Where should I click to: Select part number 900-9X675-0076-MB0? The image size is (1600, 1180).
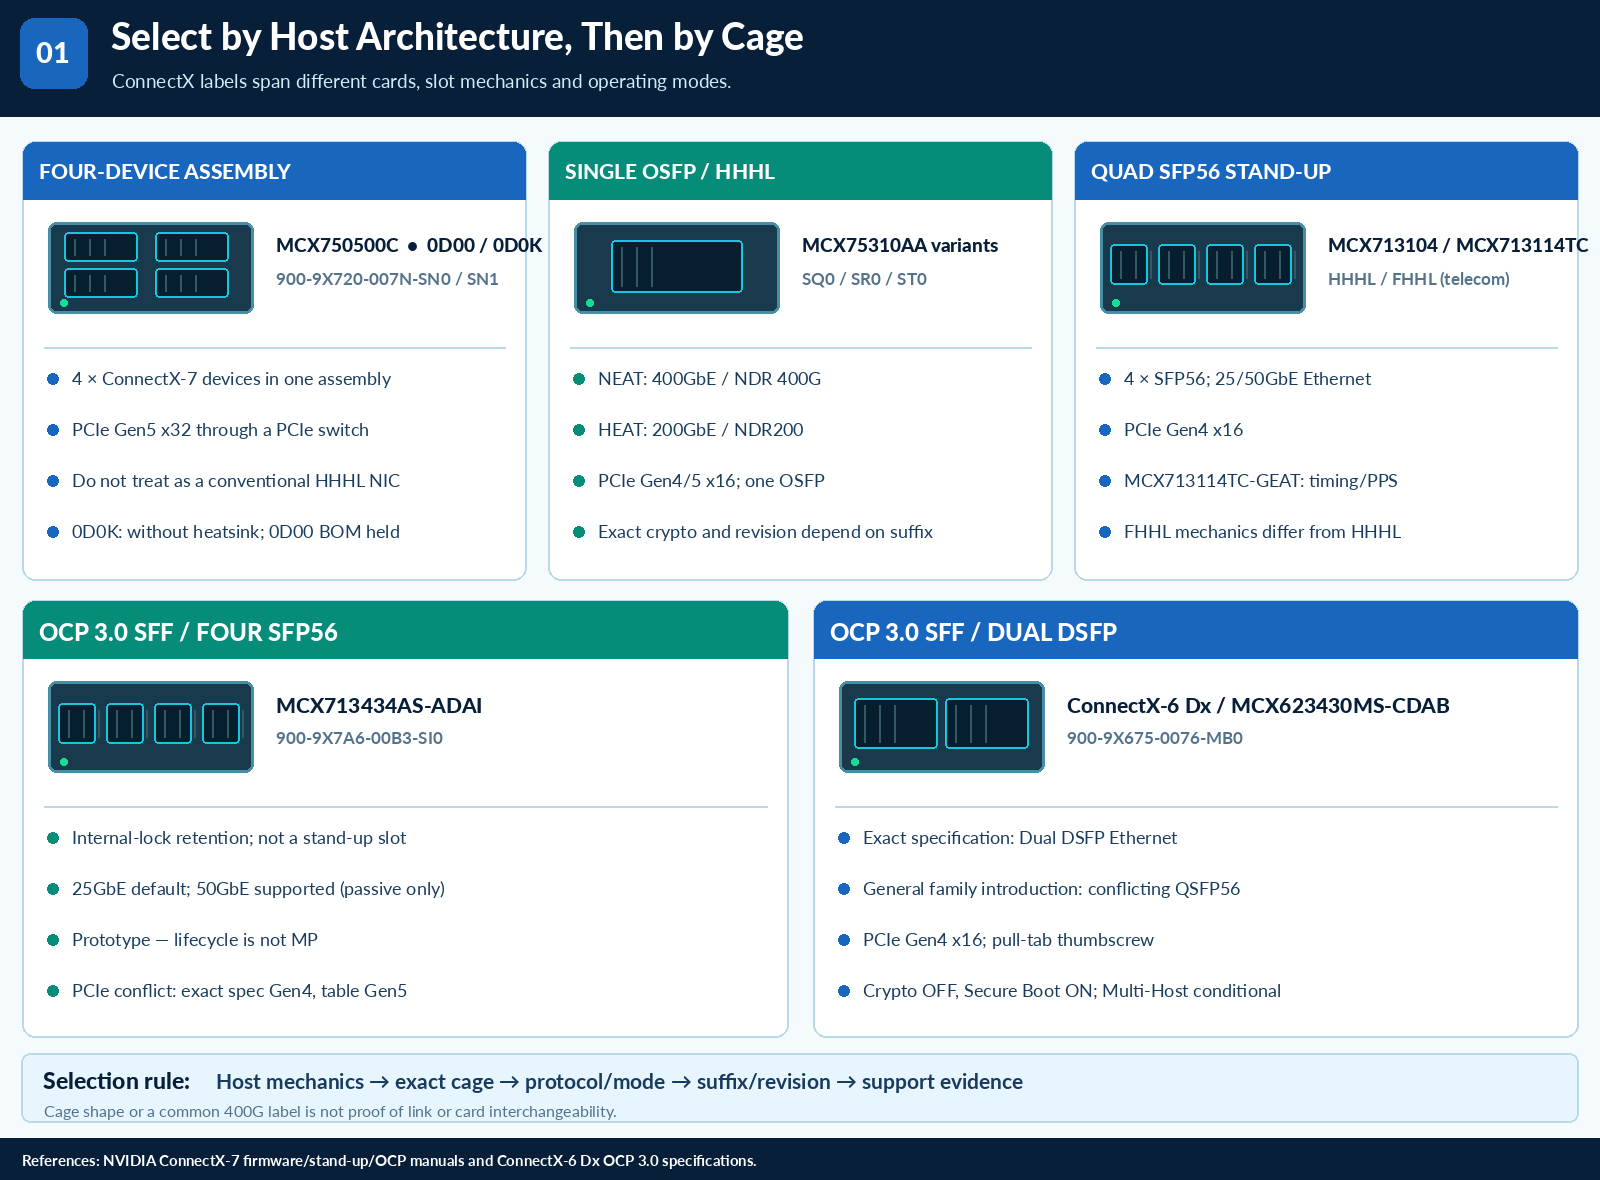coord(1155,738)
